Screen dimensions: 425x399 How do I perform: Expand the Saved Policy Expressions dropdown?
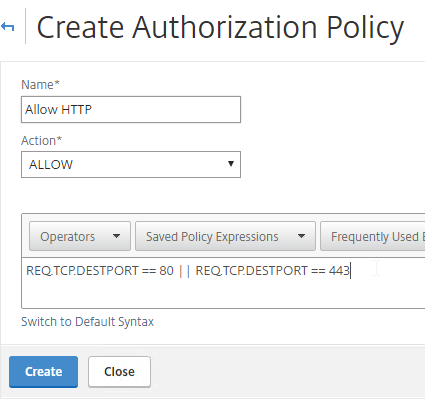225,236
